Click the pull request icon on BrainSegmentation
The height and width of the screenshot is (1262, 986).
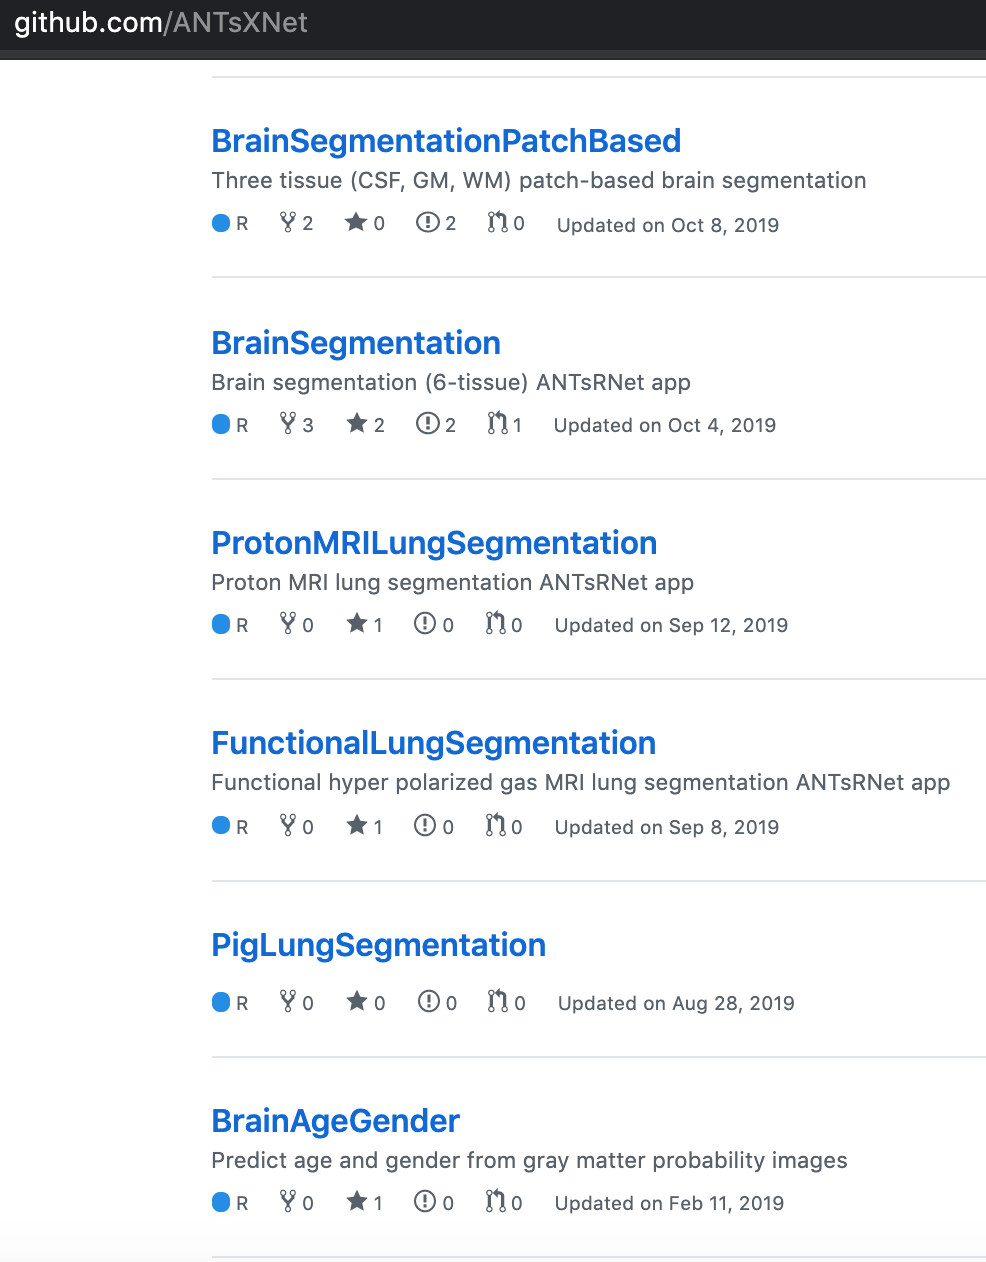[x=497, y=423]
